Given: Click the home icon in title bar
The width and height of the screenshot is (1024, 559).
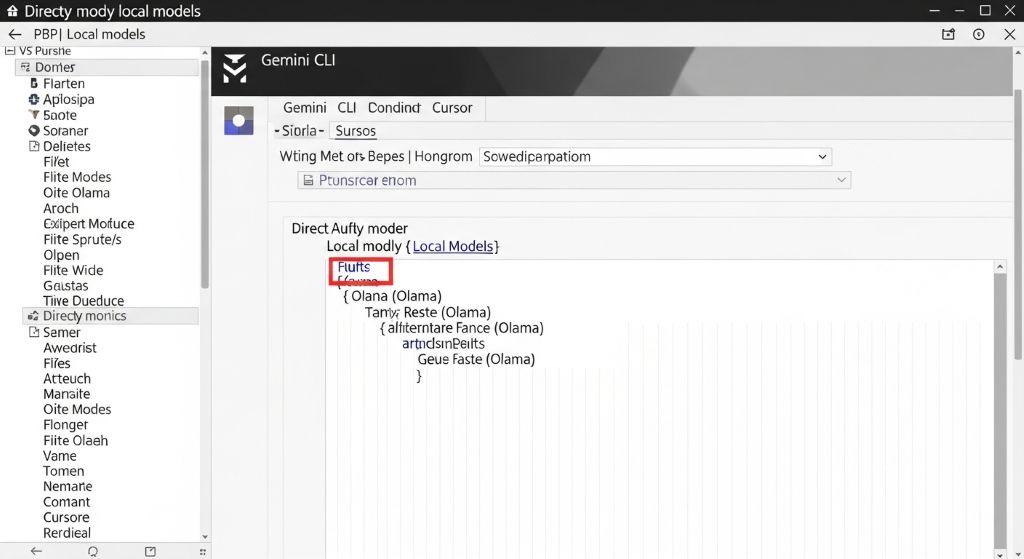Looking at the screenshot, I should point(12,11).
